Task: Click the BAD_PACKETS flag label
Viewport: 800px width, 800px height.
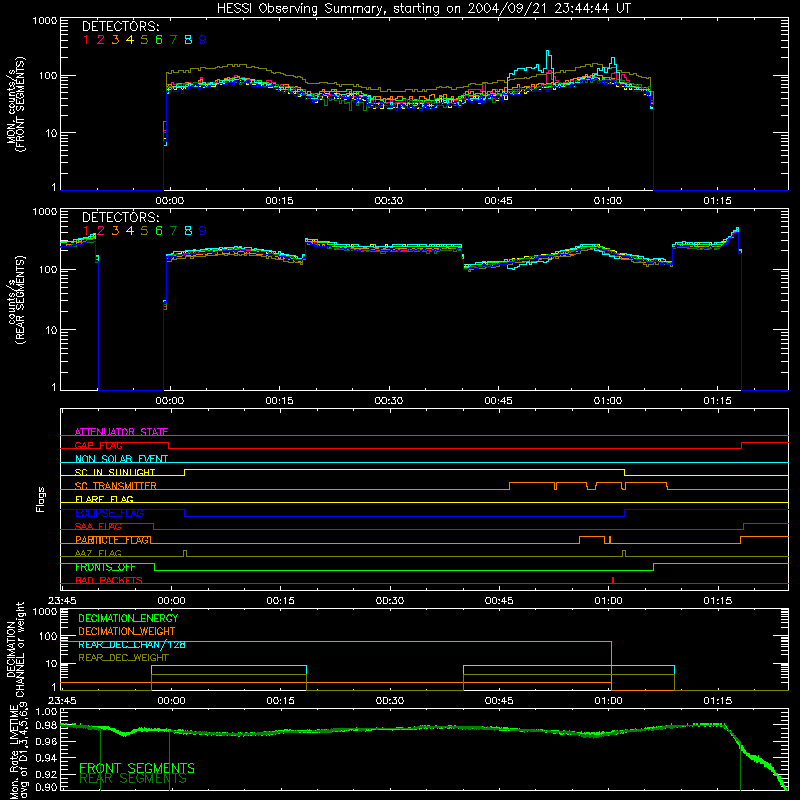Action: pos(109,581)
